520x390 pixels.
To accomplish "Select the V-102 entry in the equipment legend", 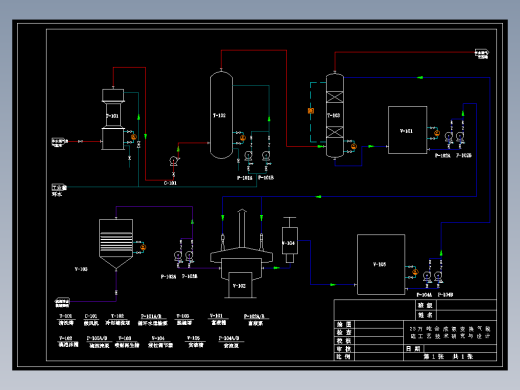I will click(68, 341).
